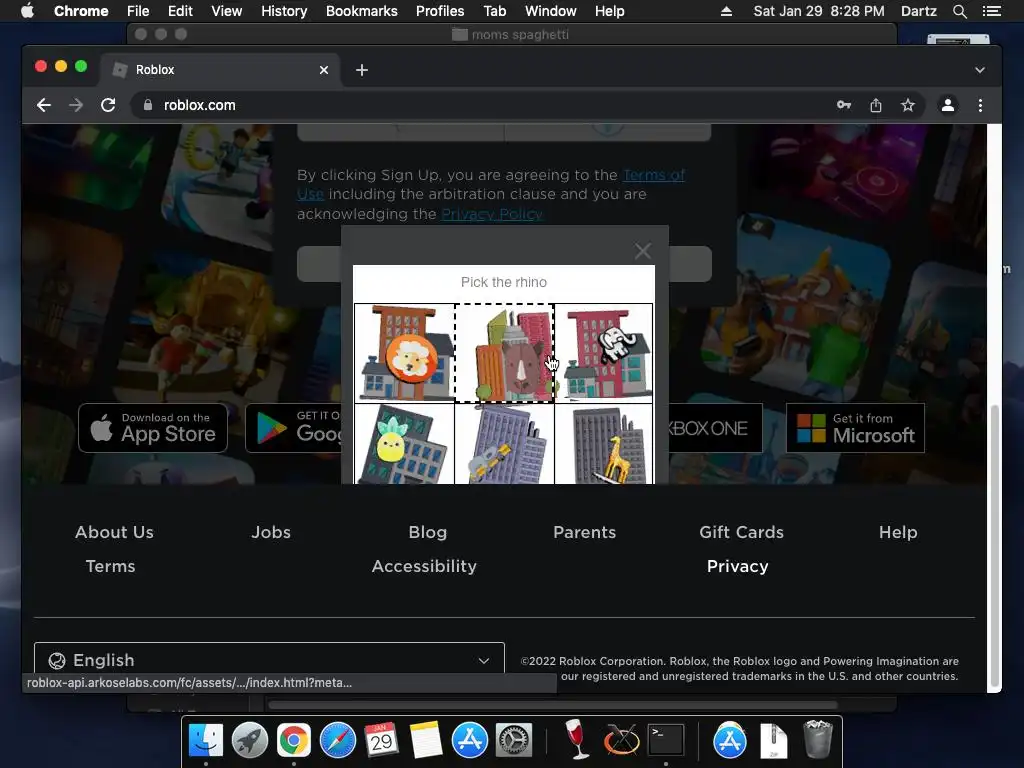Close the Roblox tab
Screen dimensions: 1024x768
(324, 70)
